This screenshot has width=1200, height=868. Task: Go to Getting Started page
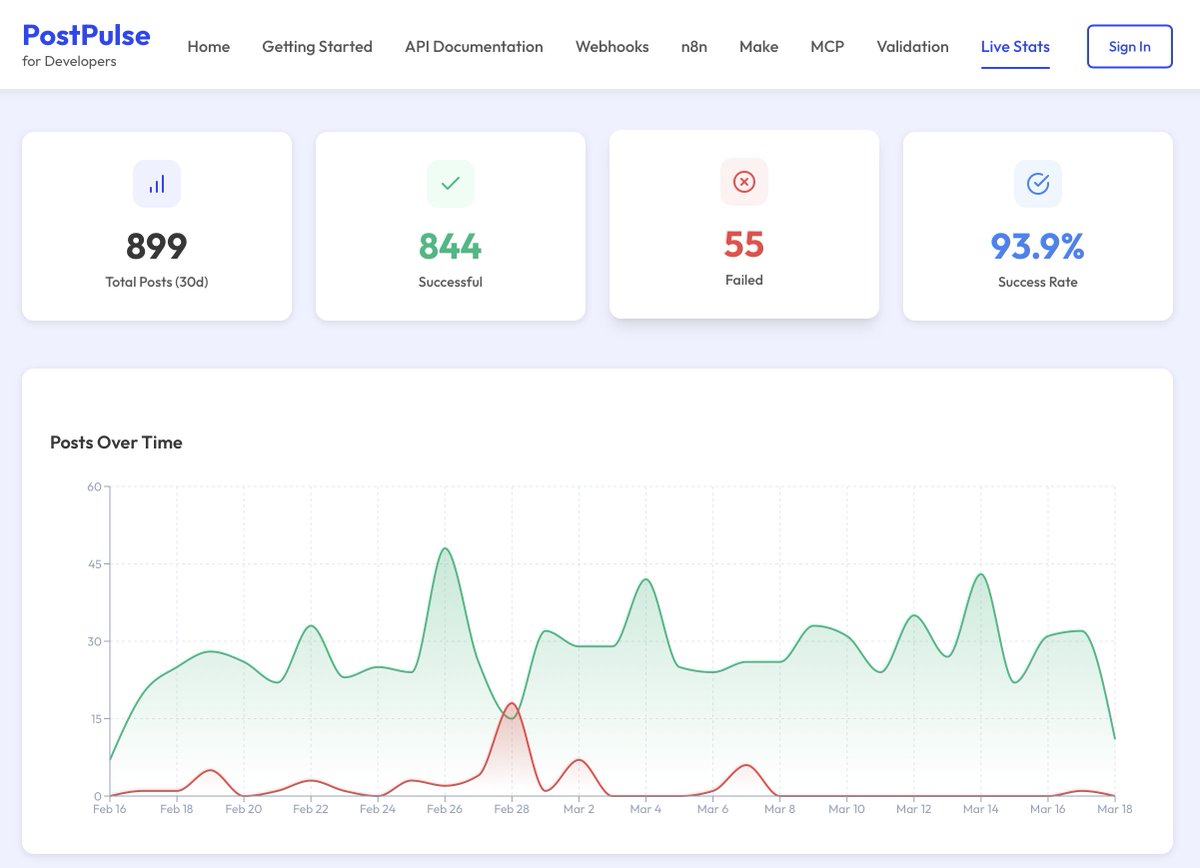317,46
